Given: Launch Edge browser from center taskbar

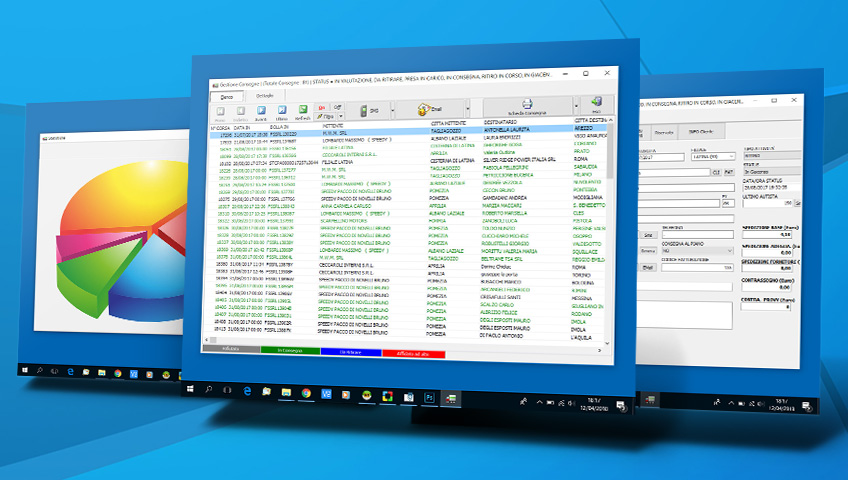Looking at the screenshot, I should click(247, 391).
